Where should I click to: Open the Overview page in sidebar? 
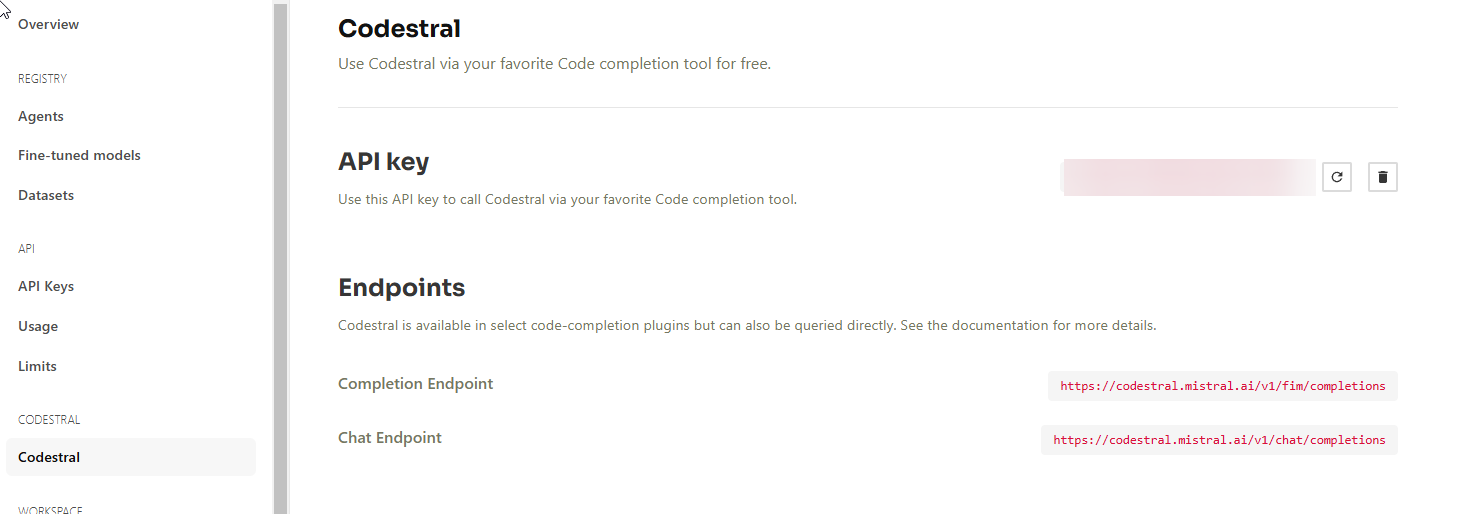point(48,24)
